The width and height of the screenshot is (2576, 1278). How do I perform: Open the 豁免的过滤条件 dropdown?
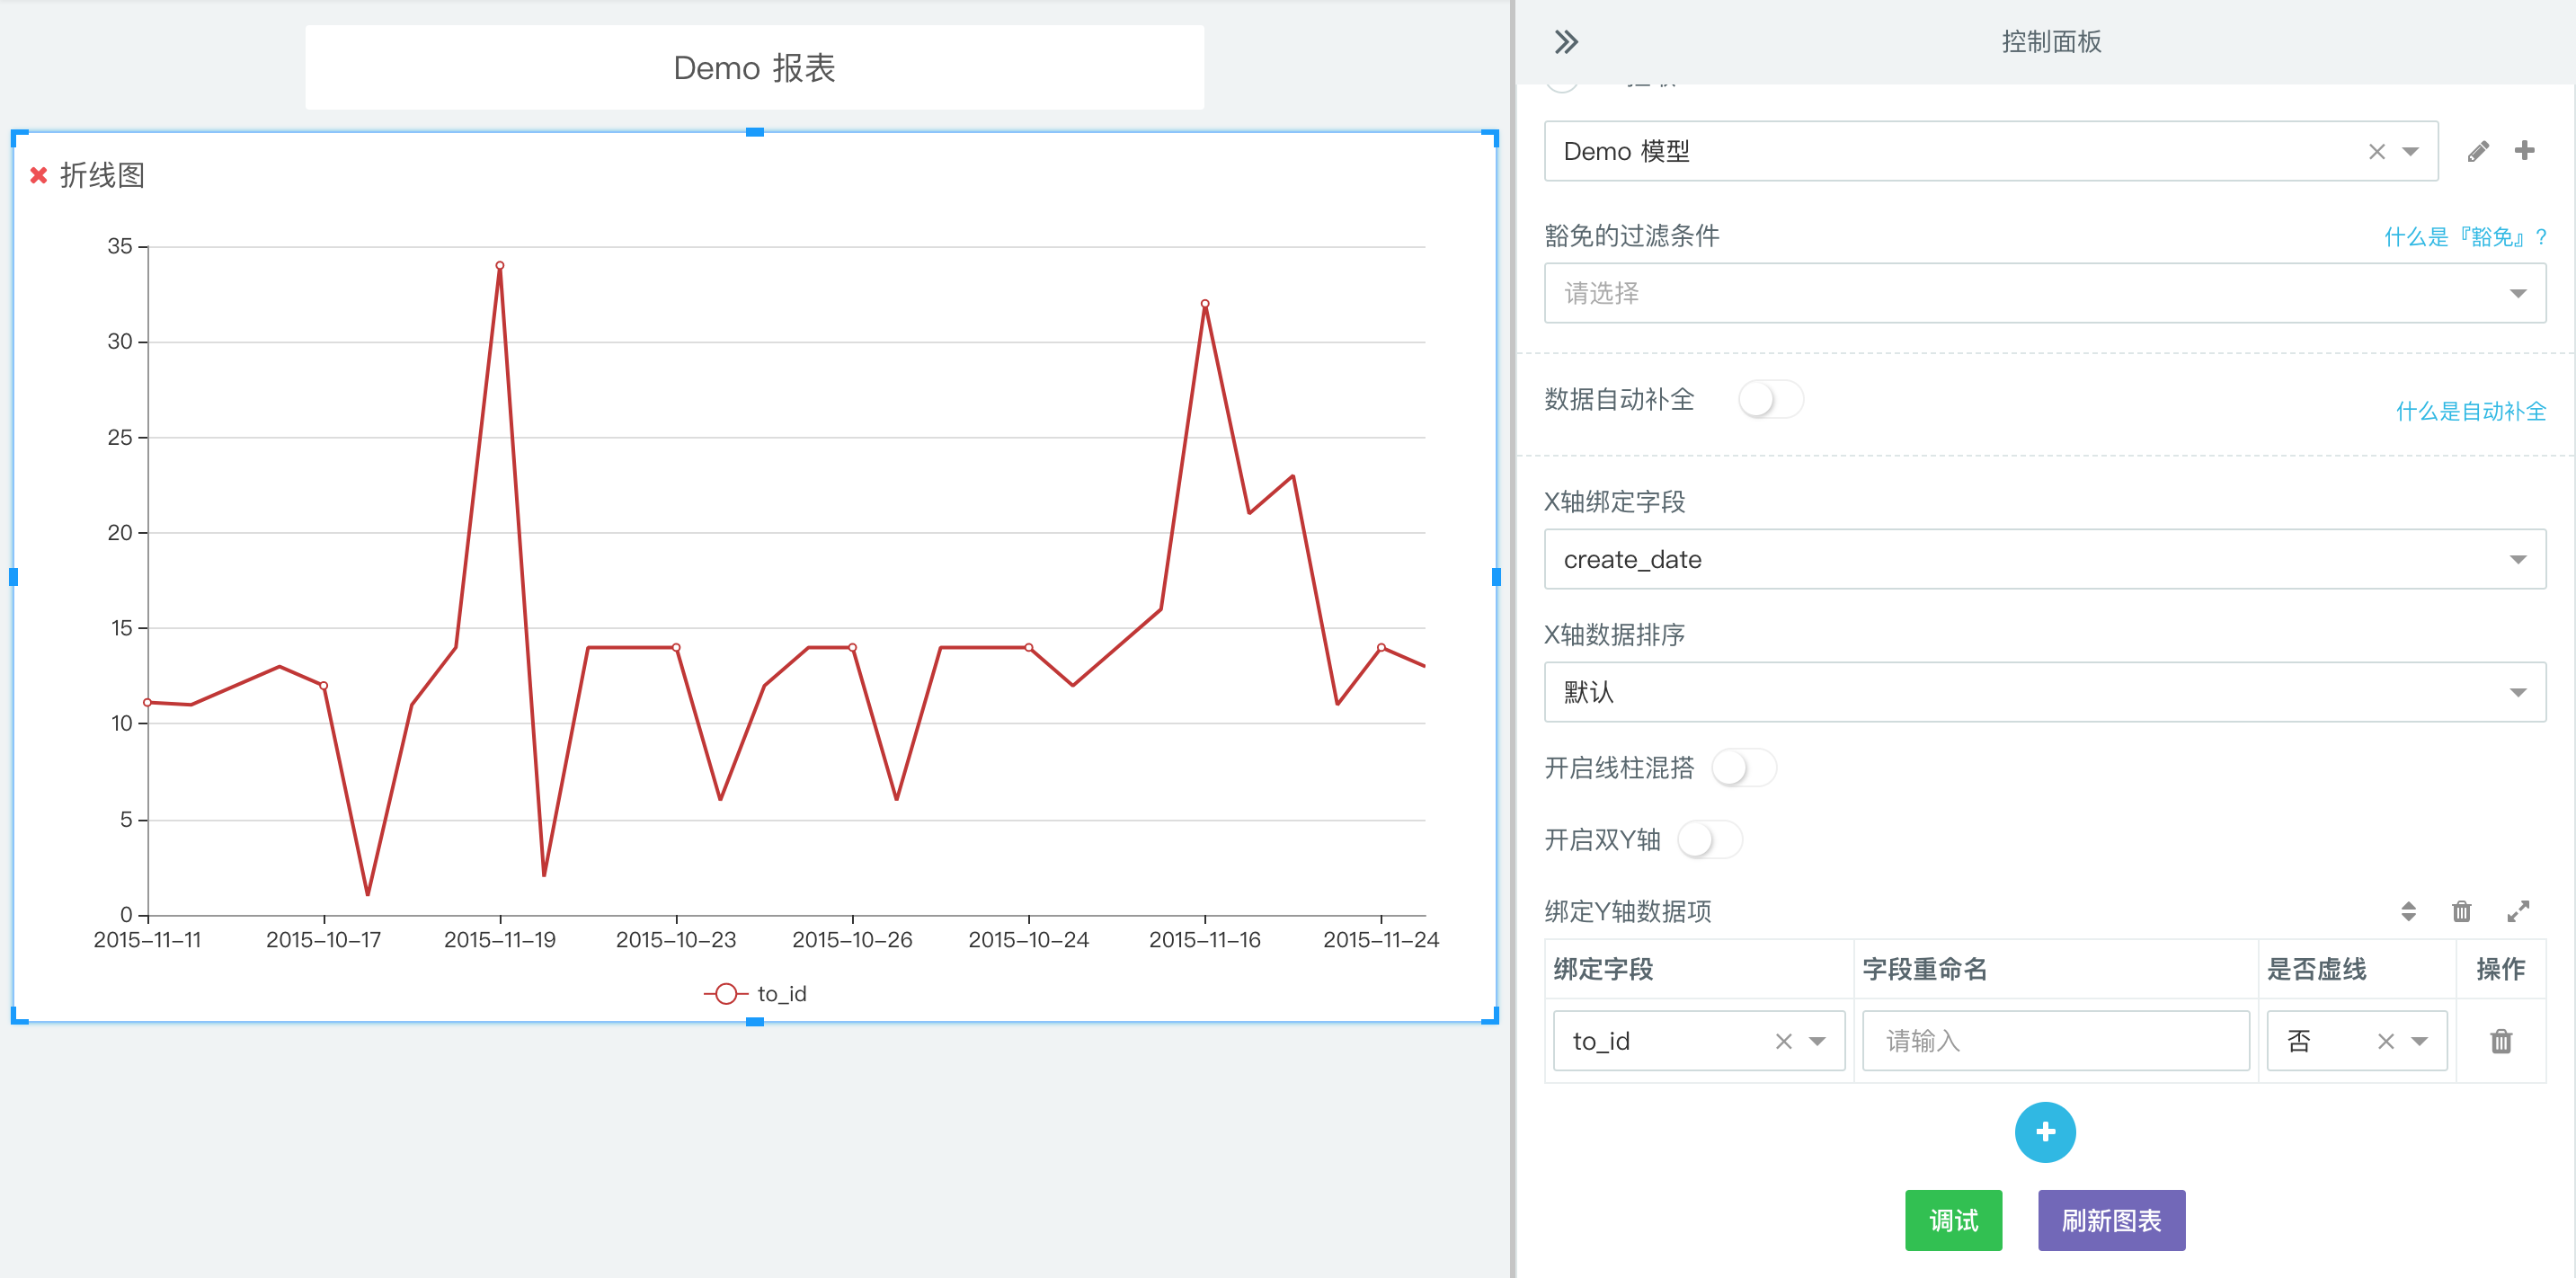click(2044, 293)
